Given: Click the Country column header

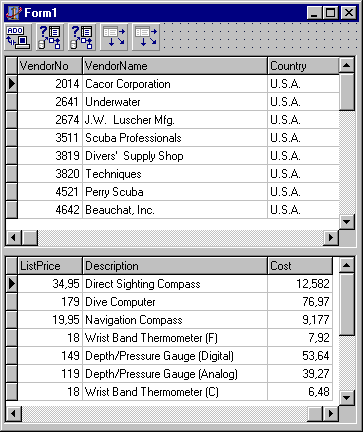Looking at the screenshot, I should coord(303,66).
